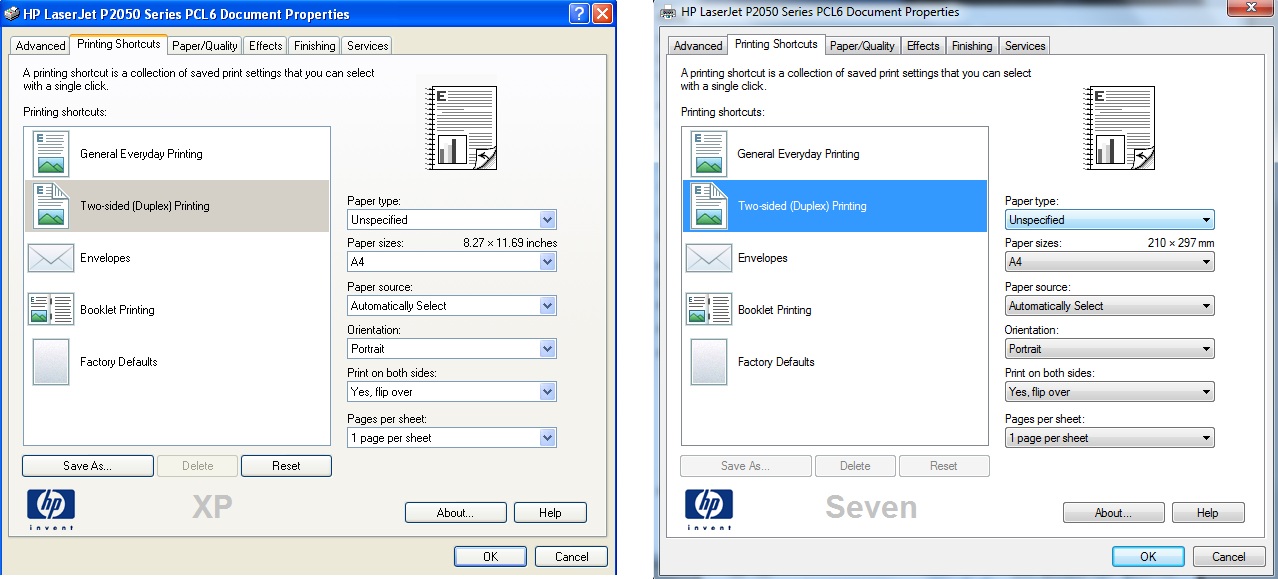Click Envelopes icon in the XP dialog
Viewport: 1278px width, 579px height.
click(x=51, y=258)
